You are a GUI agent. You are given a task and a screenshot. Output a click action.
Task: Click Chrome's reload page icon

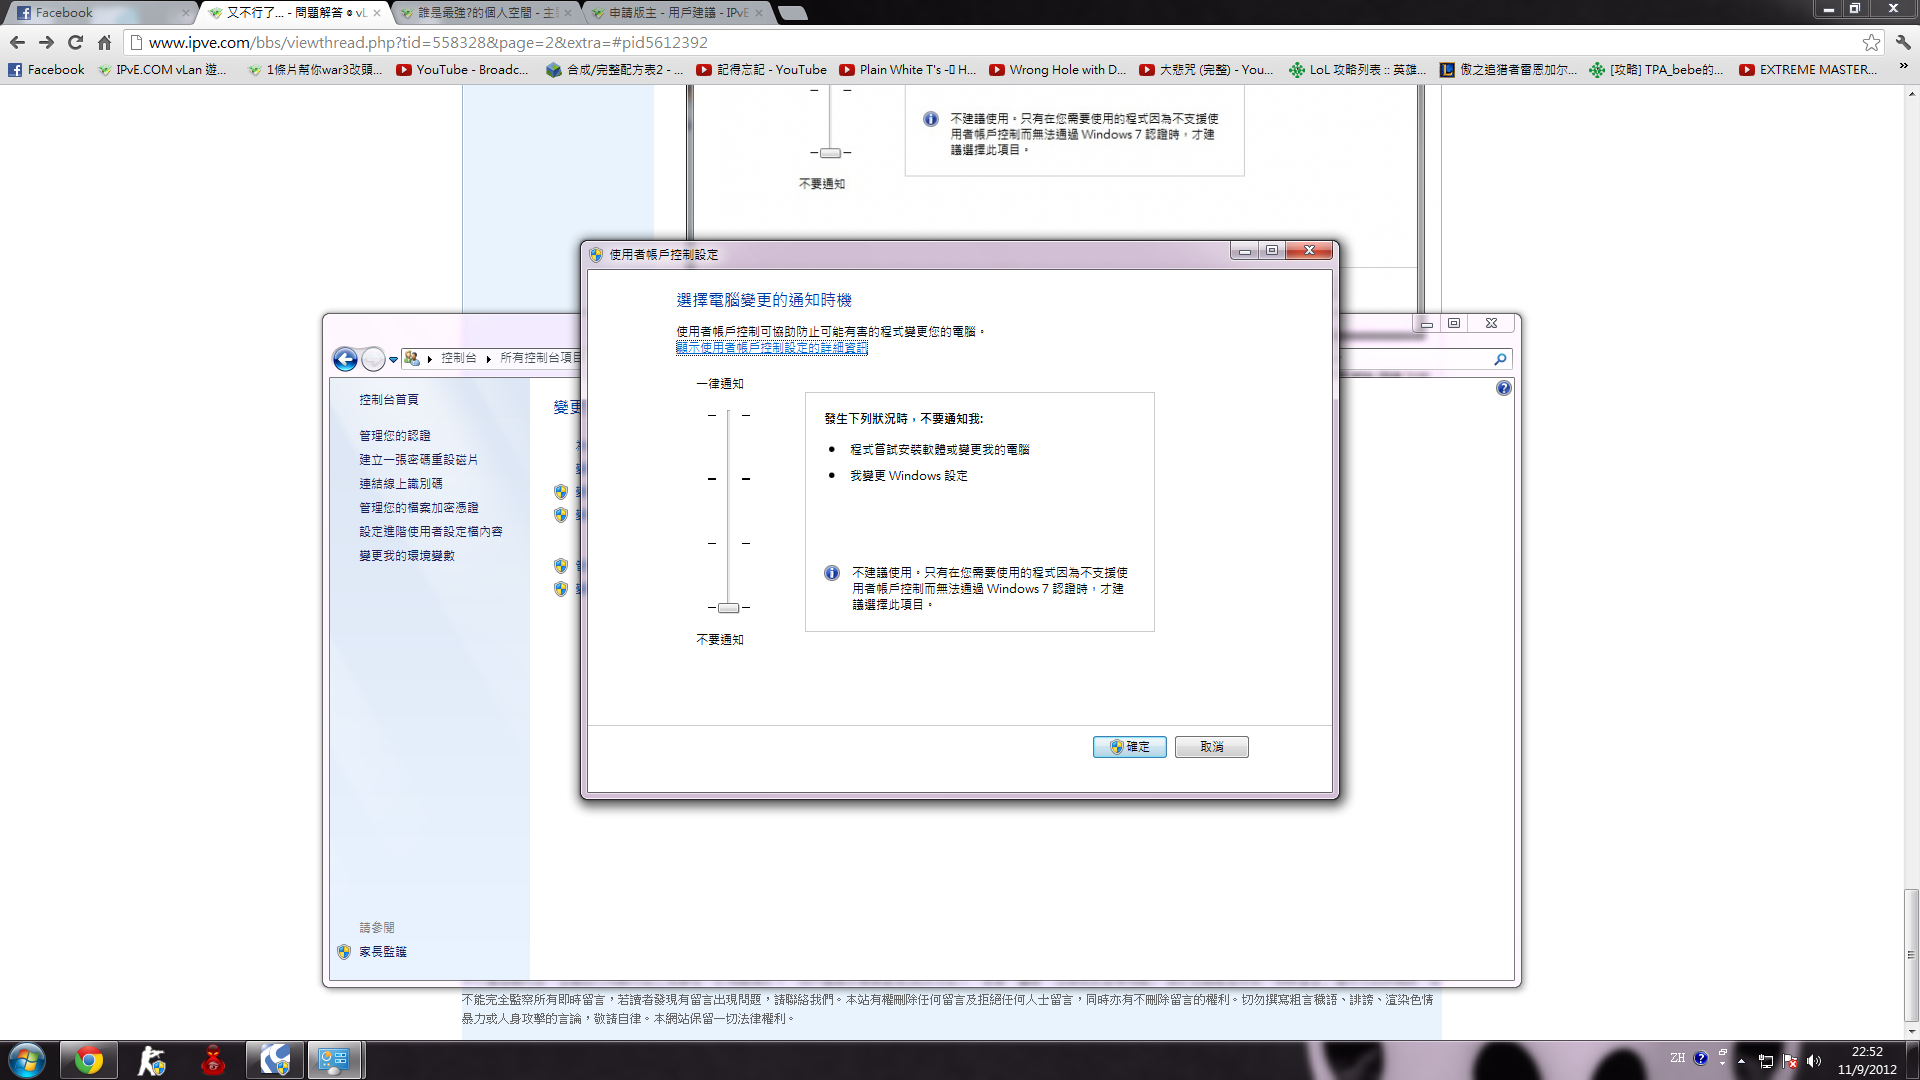click(75, 42)
